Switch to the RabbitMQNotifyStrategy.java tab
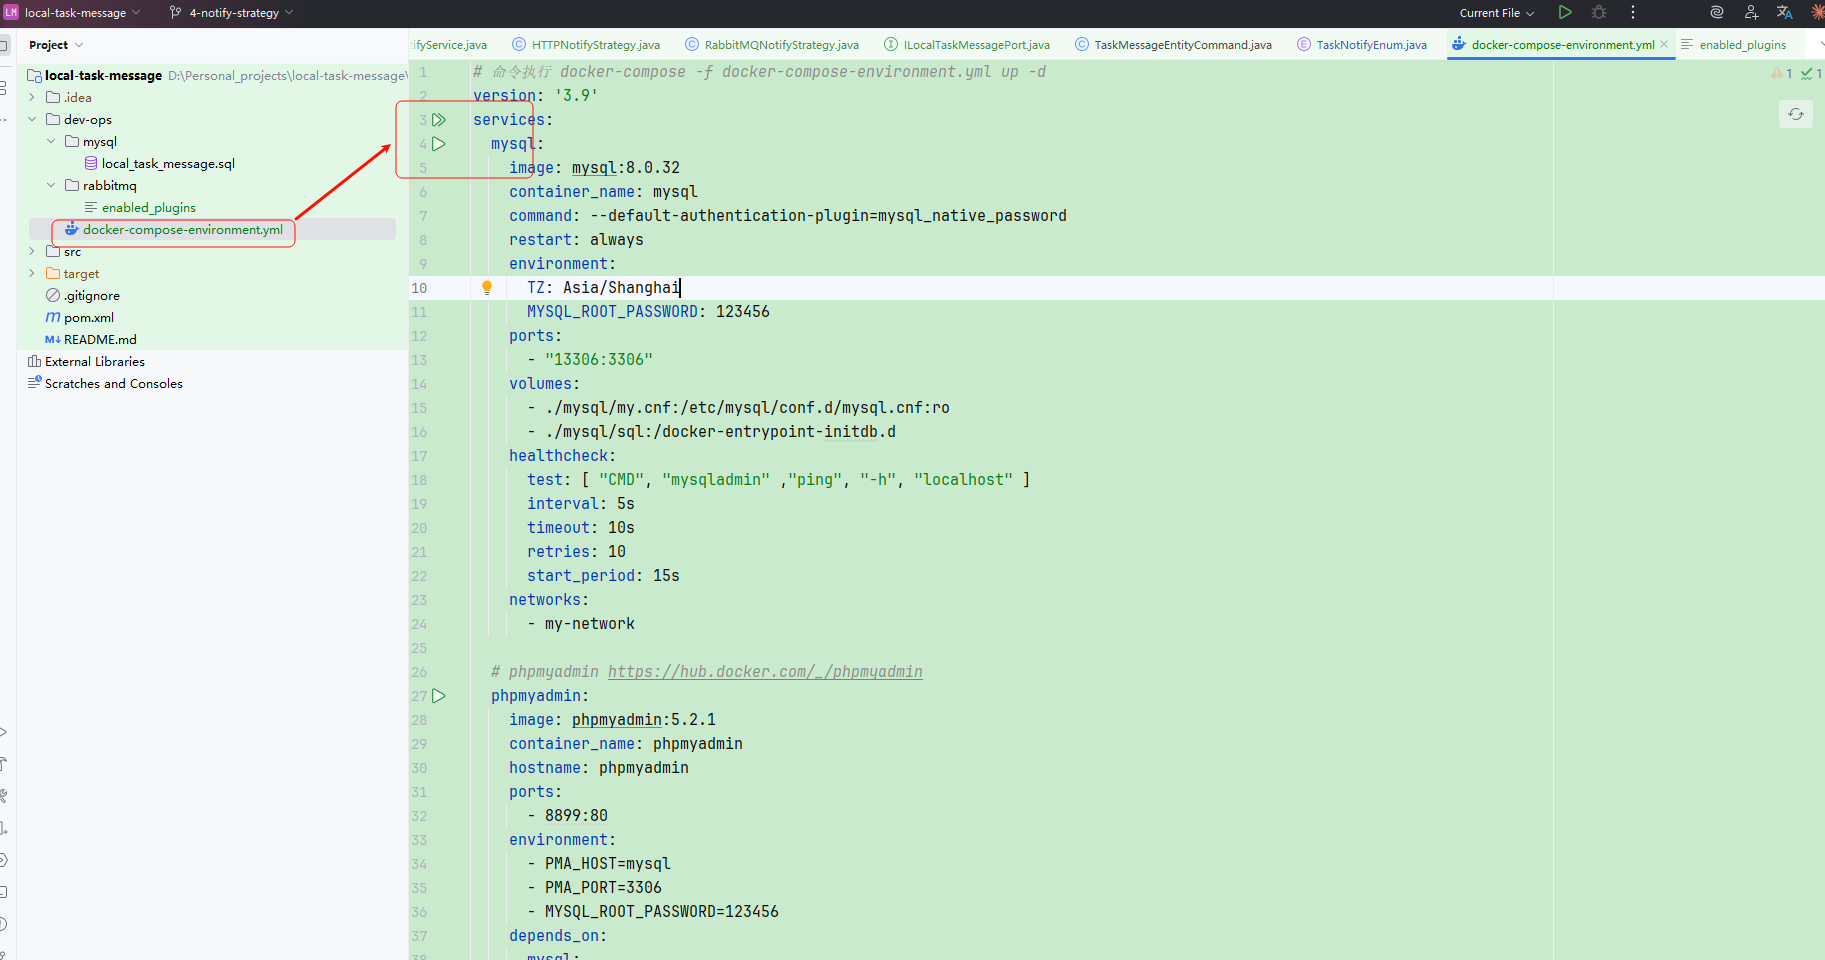Image resolution: width=1825 pixels, height=960 pixels. [780, 45]
